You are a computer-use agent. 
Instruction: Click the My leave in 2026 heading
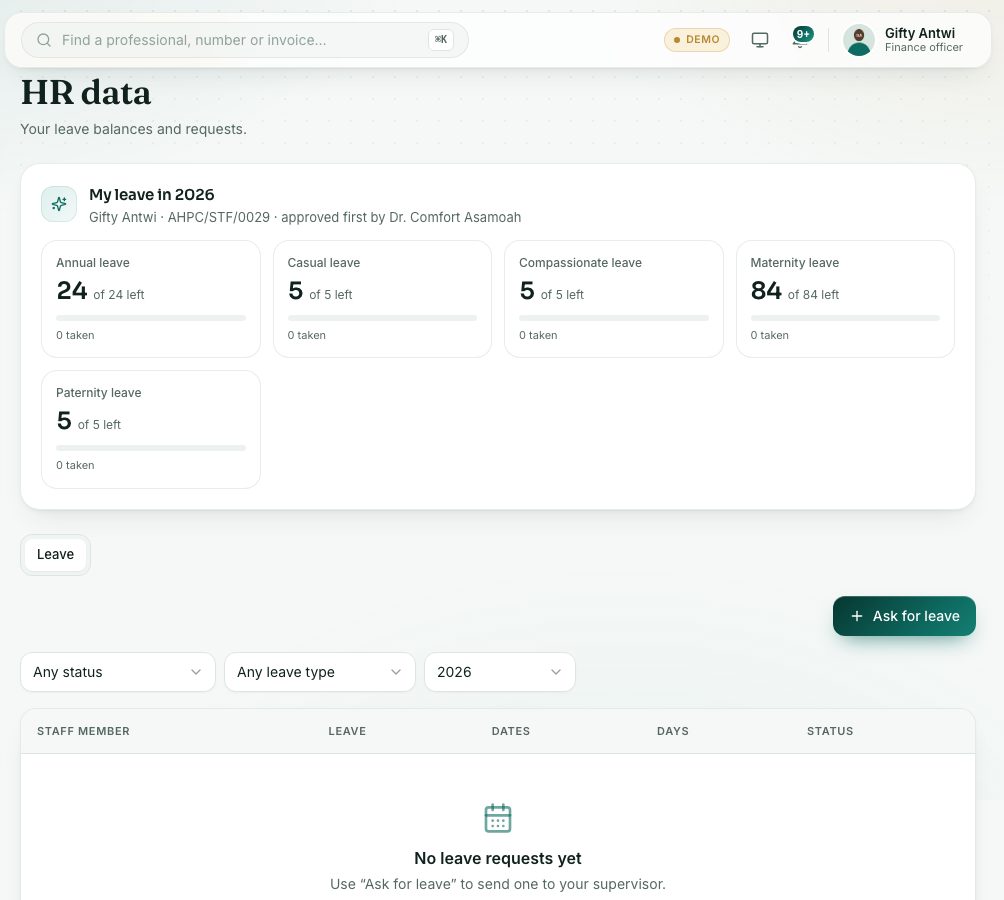[152, 195]
